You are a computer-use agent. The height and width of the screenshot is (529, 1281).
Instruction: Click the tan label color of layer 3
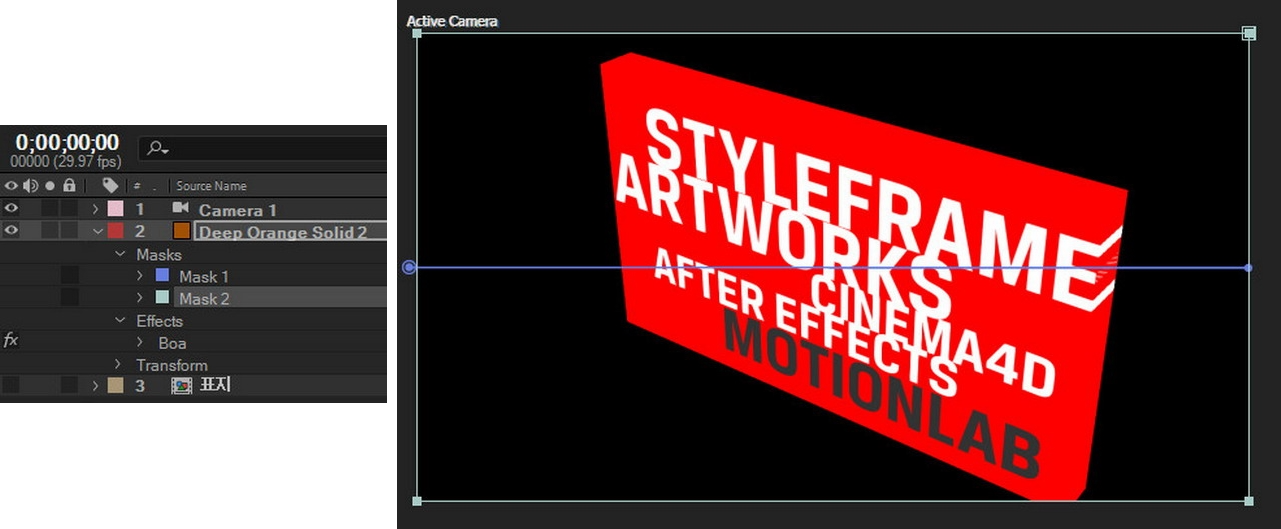click(x=115, y=385)
